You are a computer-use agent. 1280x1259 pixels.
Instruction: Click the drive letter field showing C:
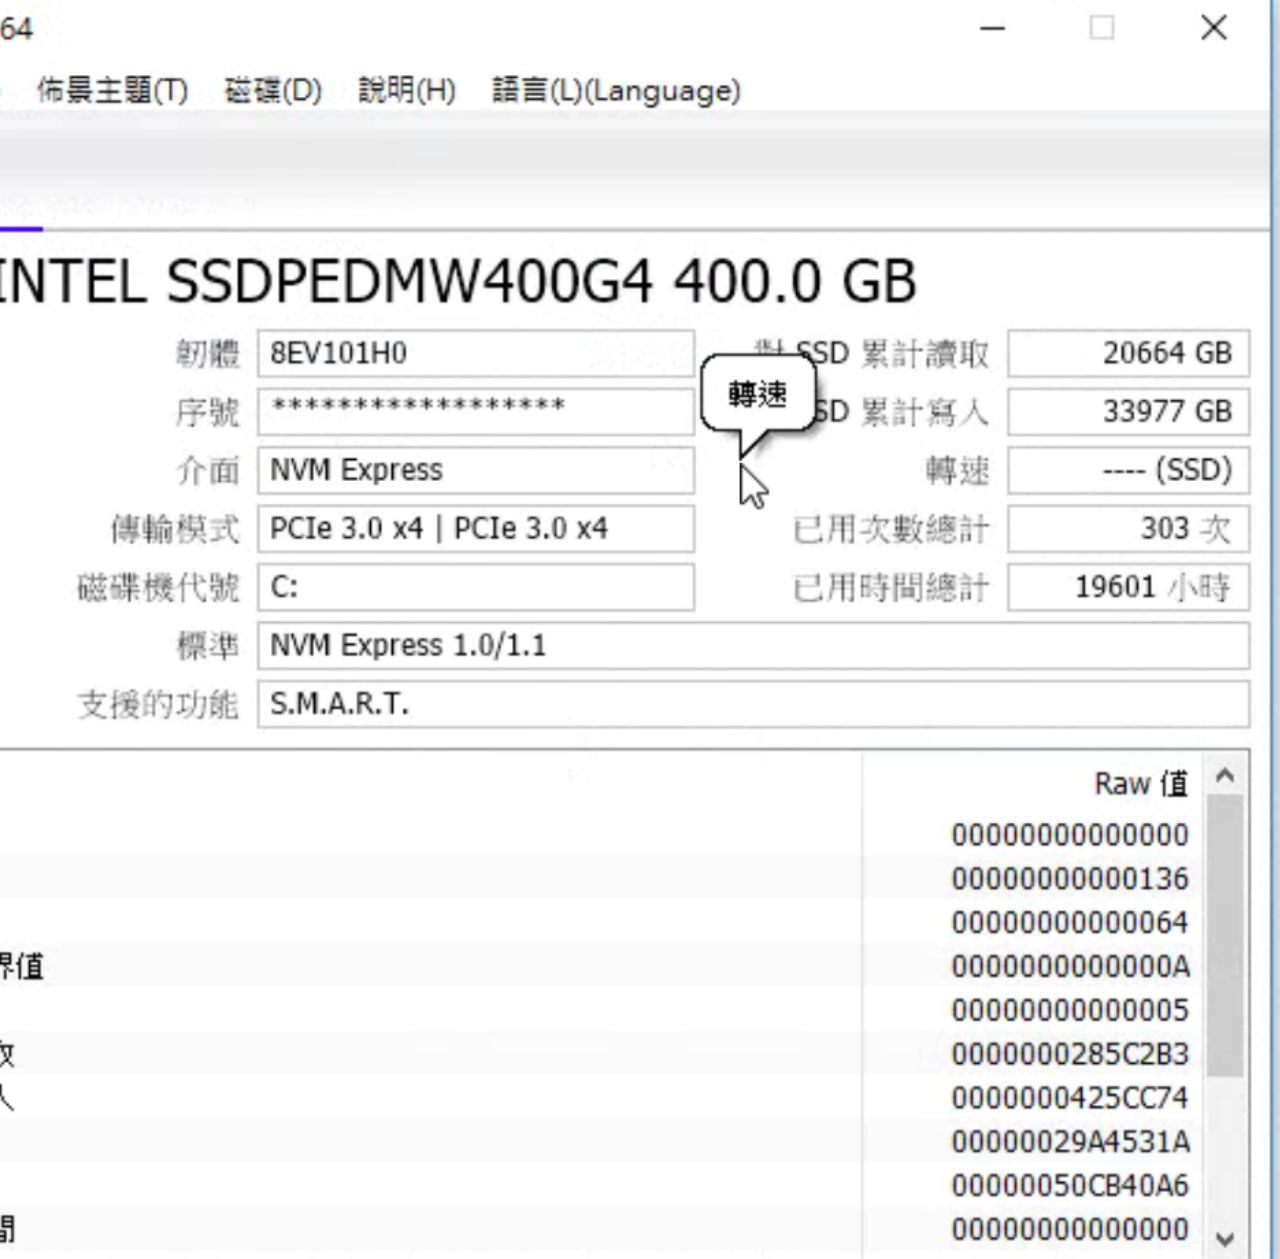click(476, 587)
